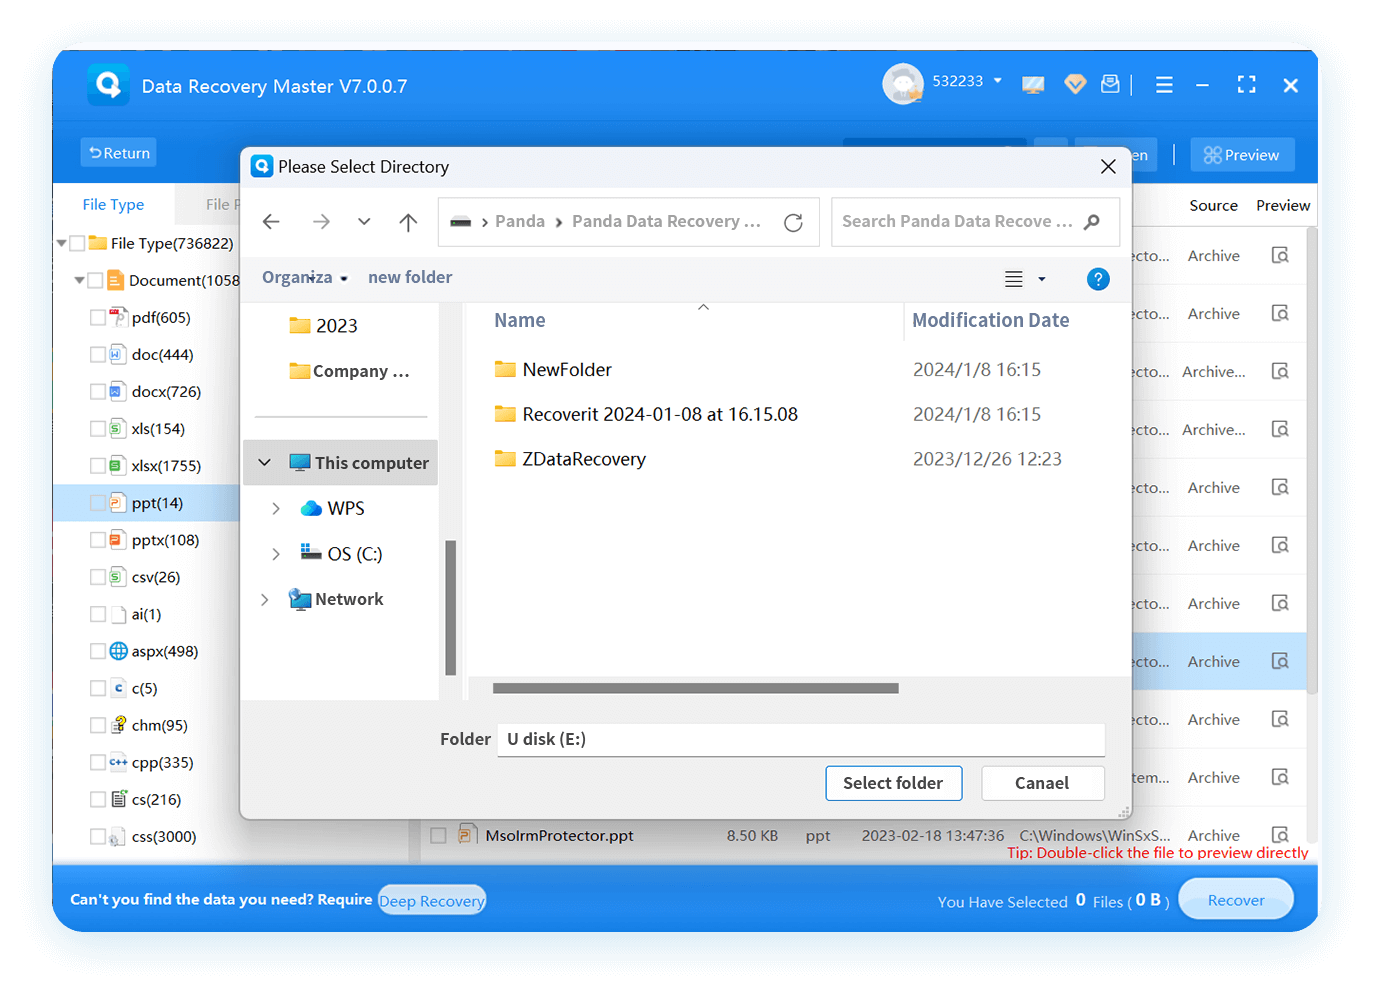This screenshot has height=996, width=1376.
Task: Check the pptx(108) checkbox
Action: pyautogui.click(x=98, y=539)
